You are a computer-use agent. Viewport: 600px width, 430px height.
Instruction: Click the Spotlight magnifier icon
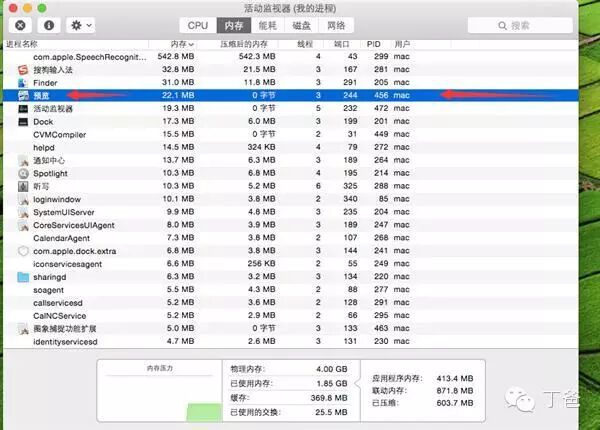coord(23,173)
